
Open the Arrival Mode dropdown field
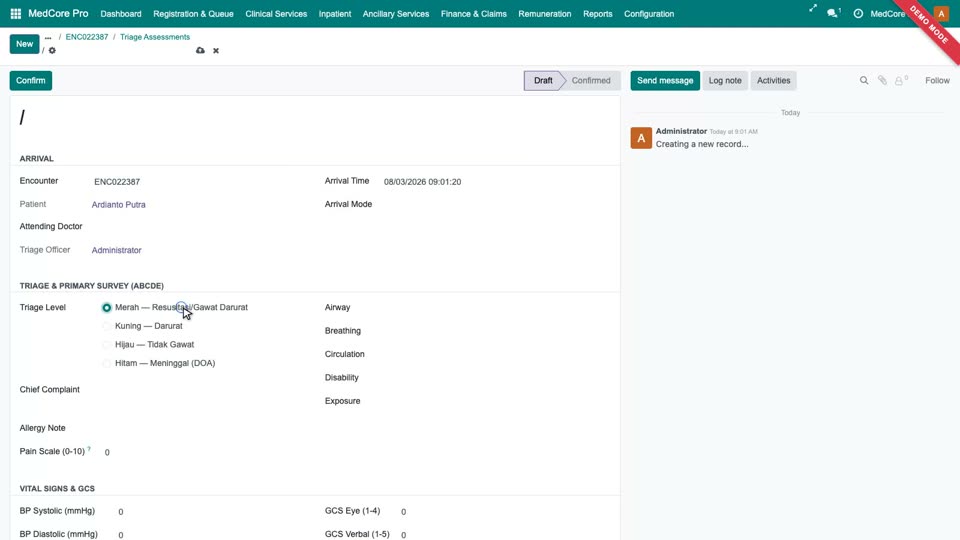pyautogui.click(x=496, y=204)
